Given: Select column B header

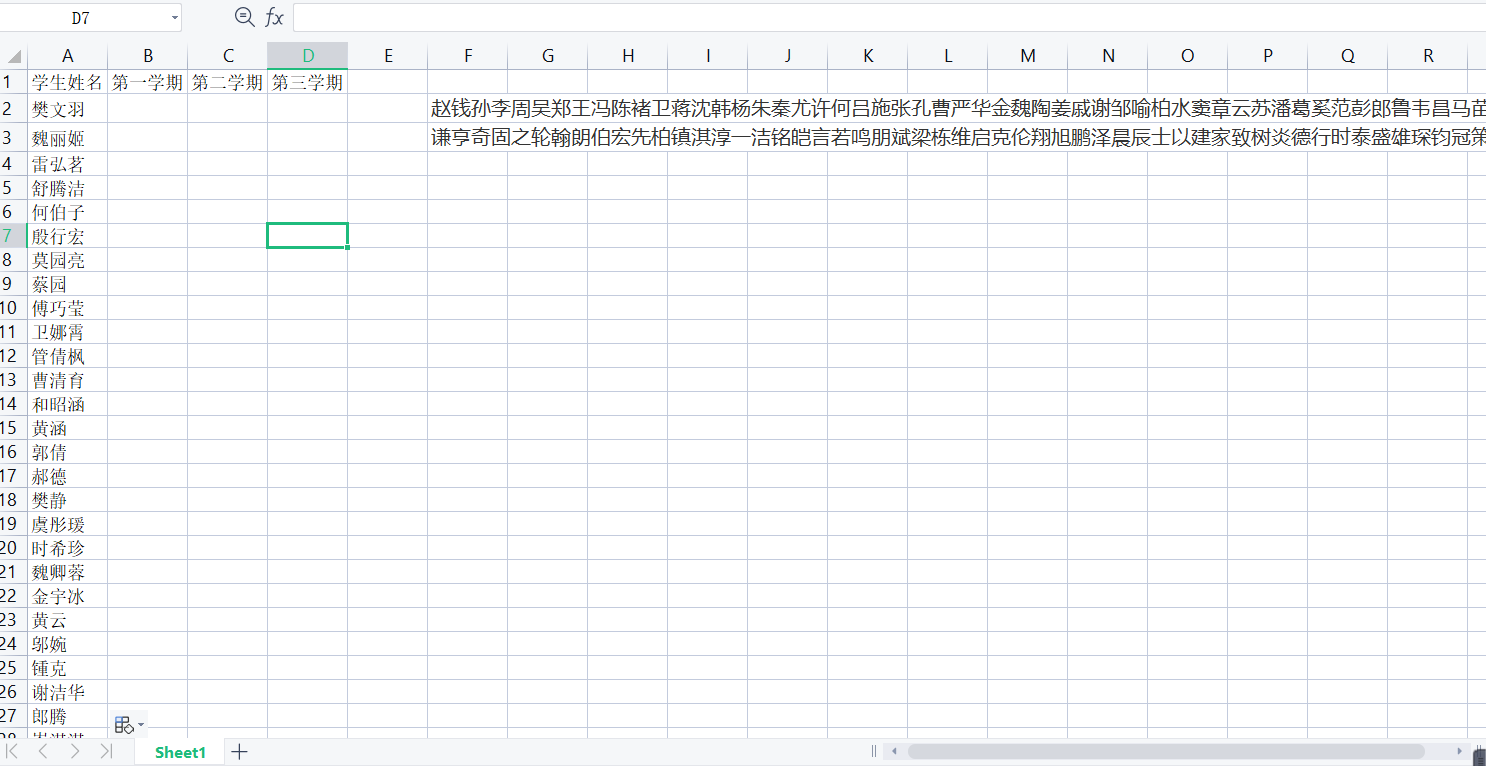Looking at the screenshot, I should click(147, 56).
